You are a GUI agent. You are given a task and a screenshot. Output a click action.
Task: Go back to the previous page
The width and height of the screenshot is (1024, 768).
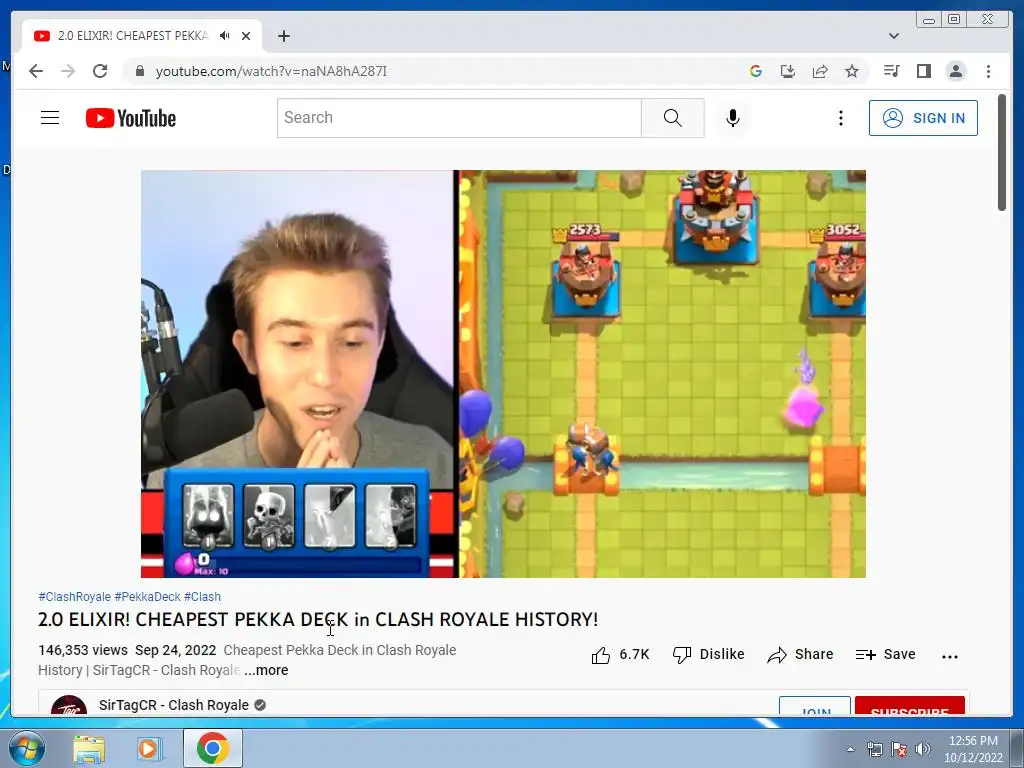pyautogui.click(x=36, y=71)
